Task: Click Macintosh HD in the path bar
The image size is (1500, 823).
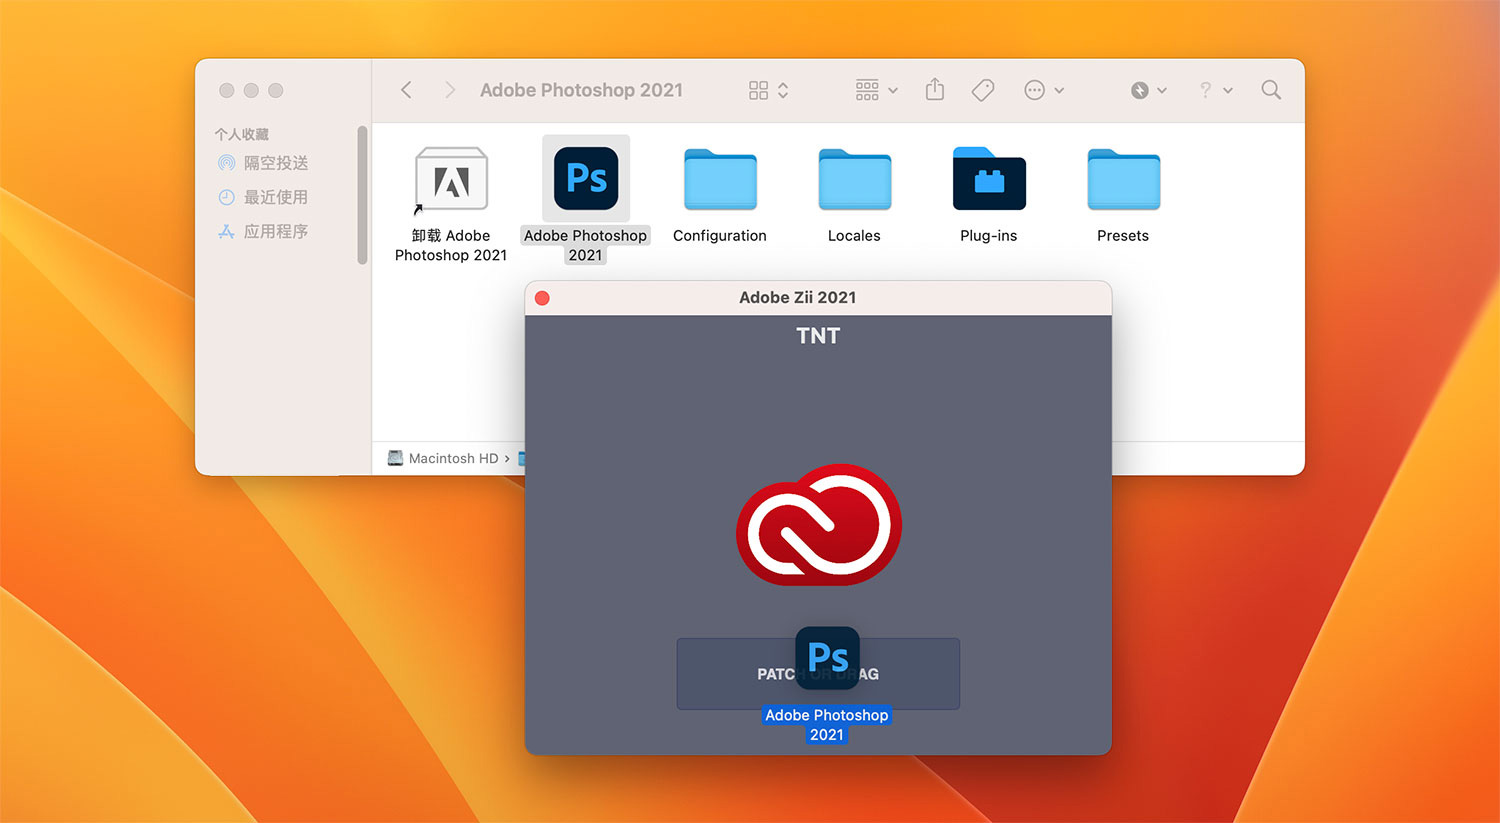Action: pos(443,458)
